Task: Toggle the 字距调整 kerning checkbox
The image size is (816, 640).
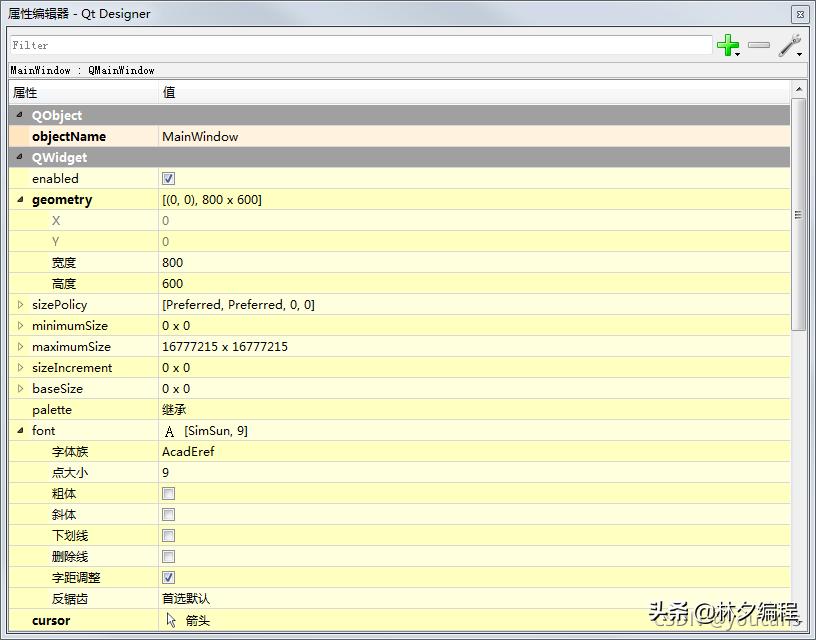Action: (x=169, y=578)
